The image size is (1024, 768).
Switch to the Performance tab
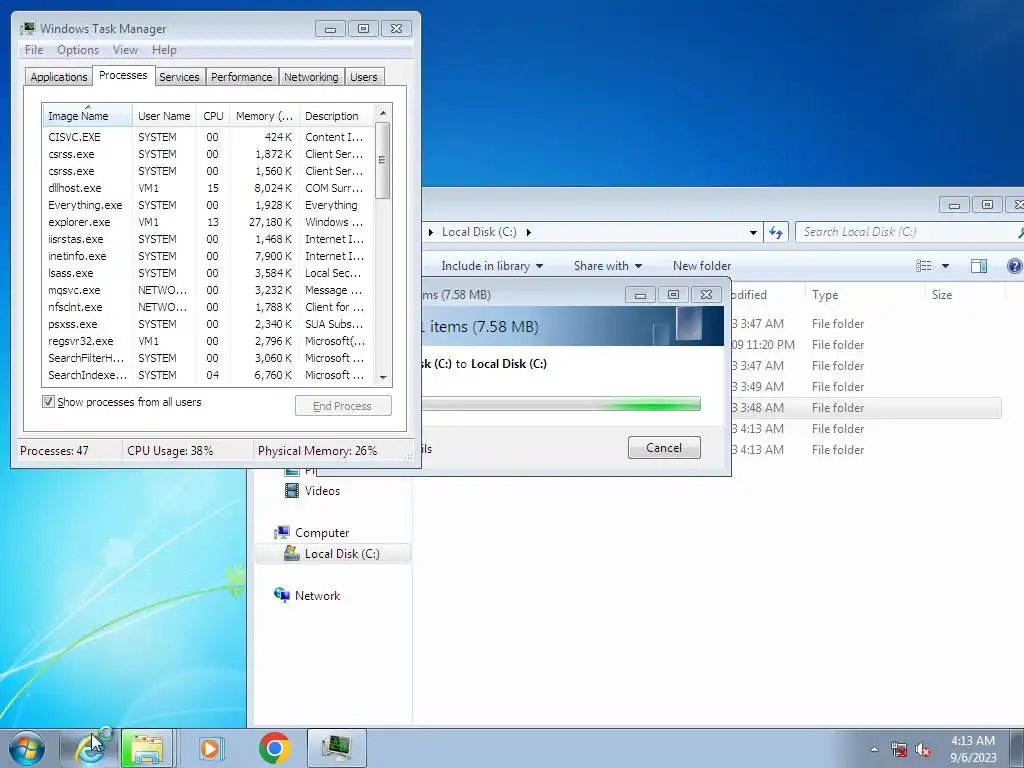click(x=242, y=77)
